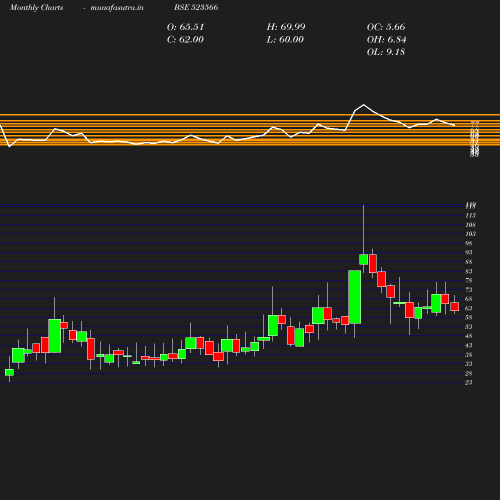Click the 'OL: 9.18' reading
The image size is (500, 500).
[386, 52]
